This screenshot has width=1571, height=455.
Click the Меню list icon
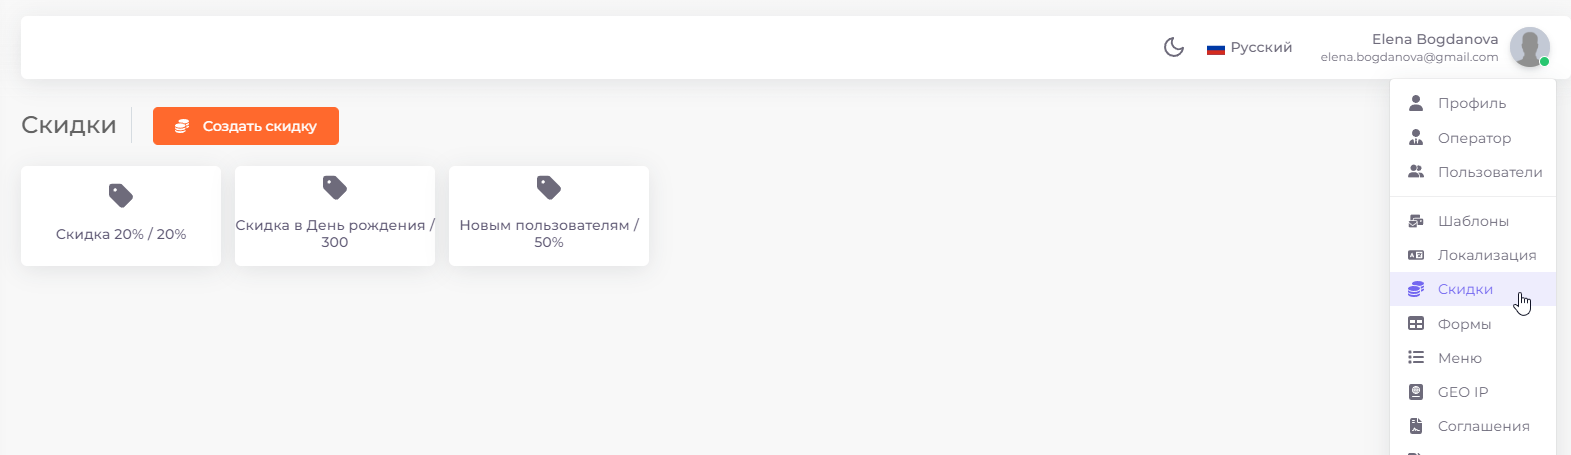coord(1416,357)
